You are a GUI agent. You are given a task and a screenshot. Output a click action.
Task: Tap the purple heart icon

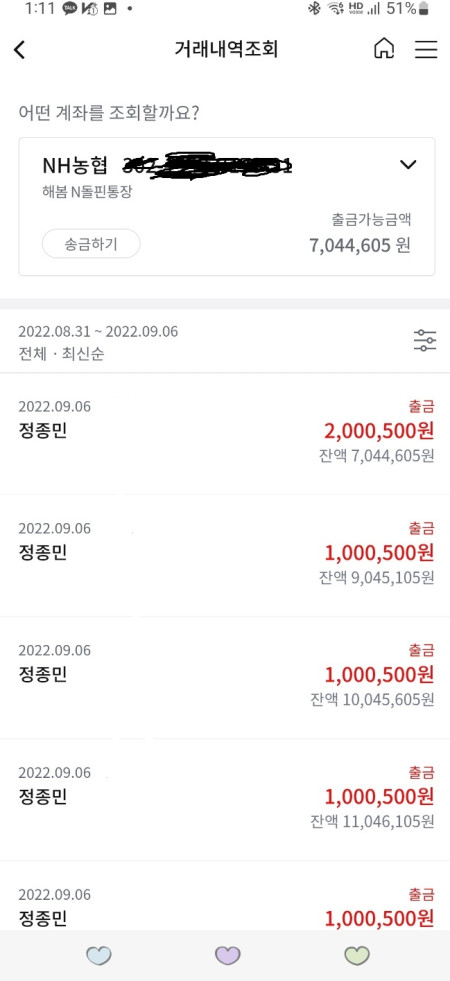(228, 955)
